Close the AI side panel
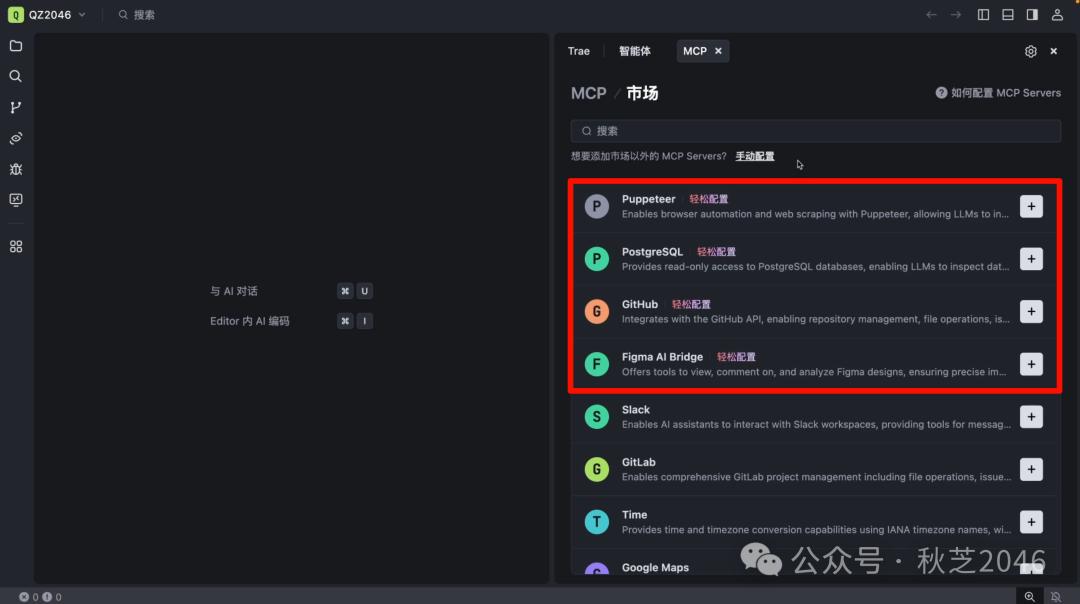This screenshot has width=1080, height=604. pos(1054,51)
